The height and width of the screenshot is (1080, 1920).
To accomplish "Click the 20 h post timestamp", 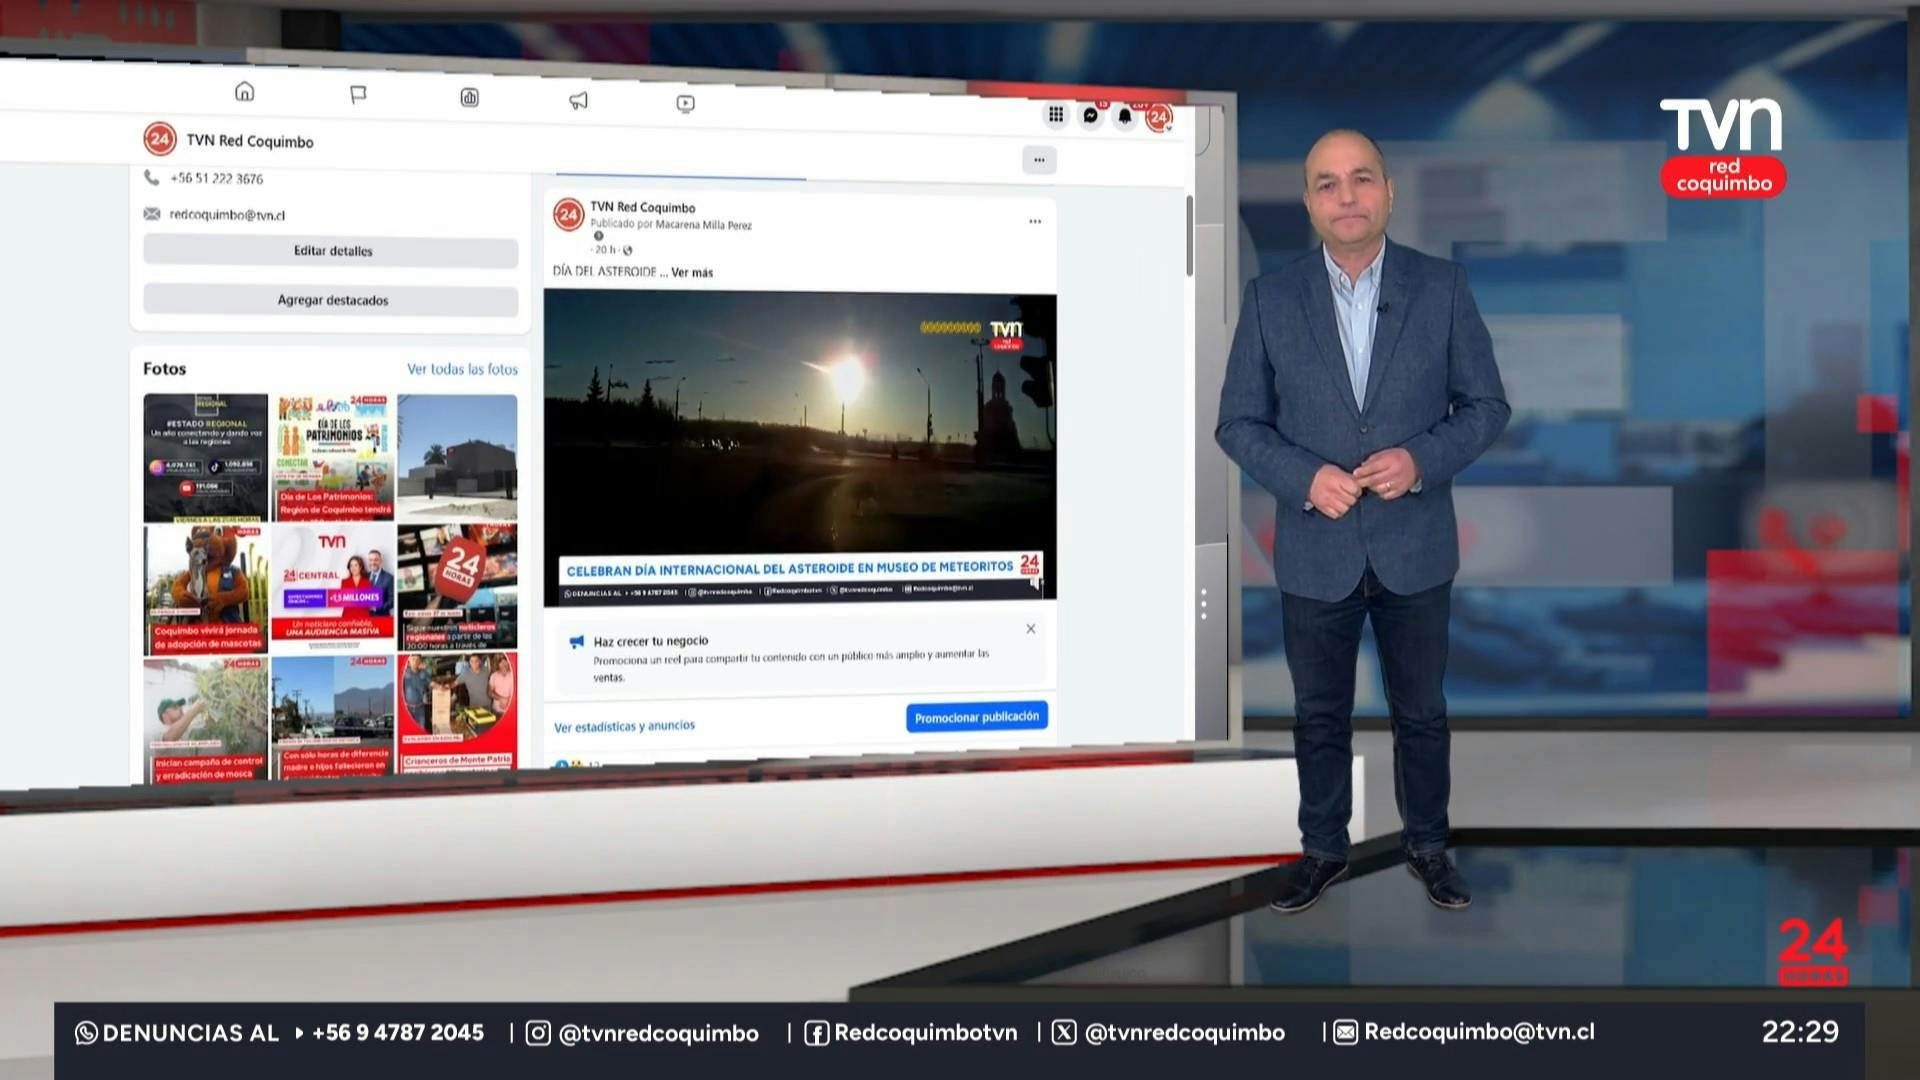I will pyautogui.click(x=606, y=250).
